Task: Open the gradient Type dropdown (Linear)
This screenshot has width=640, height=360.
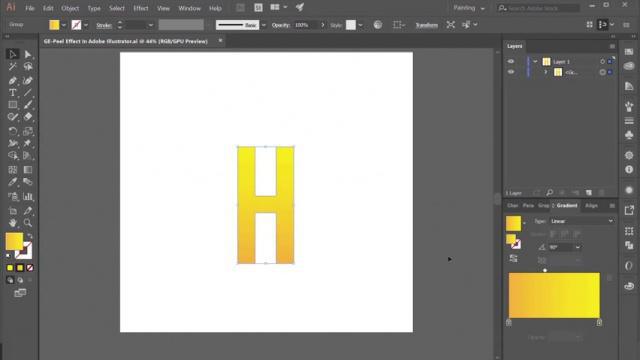Action: 581,221
